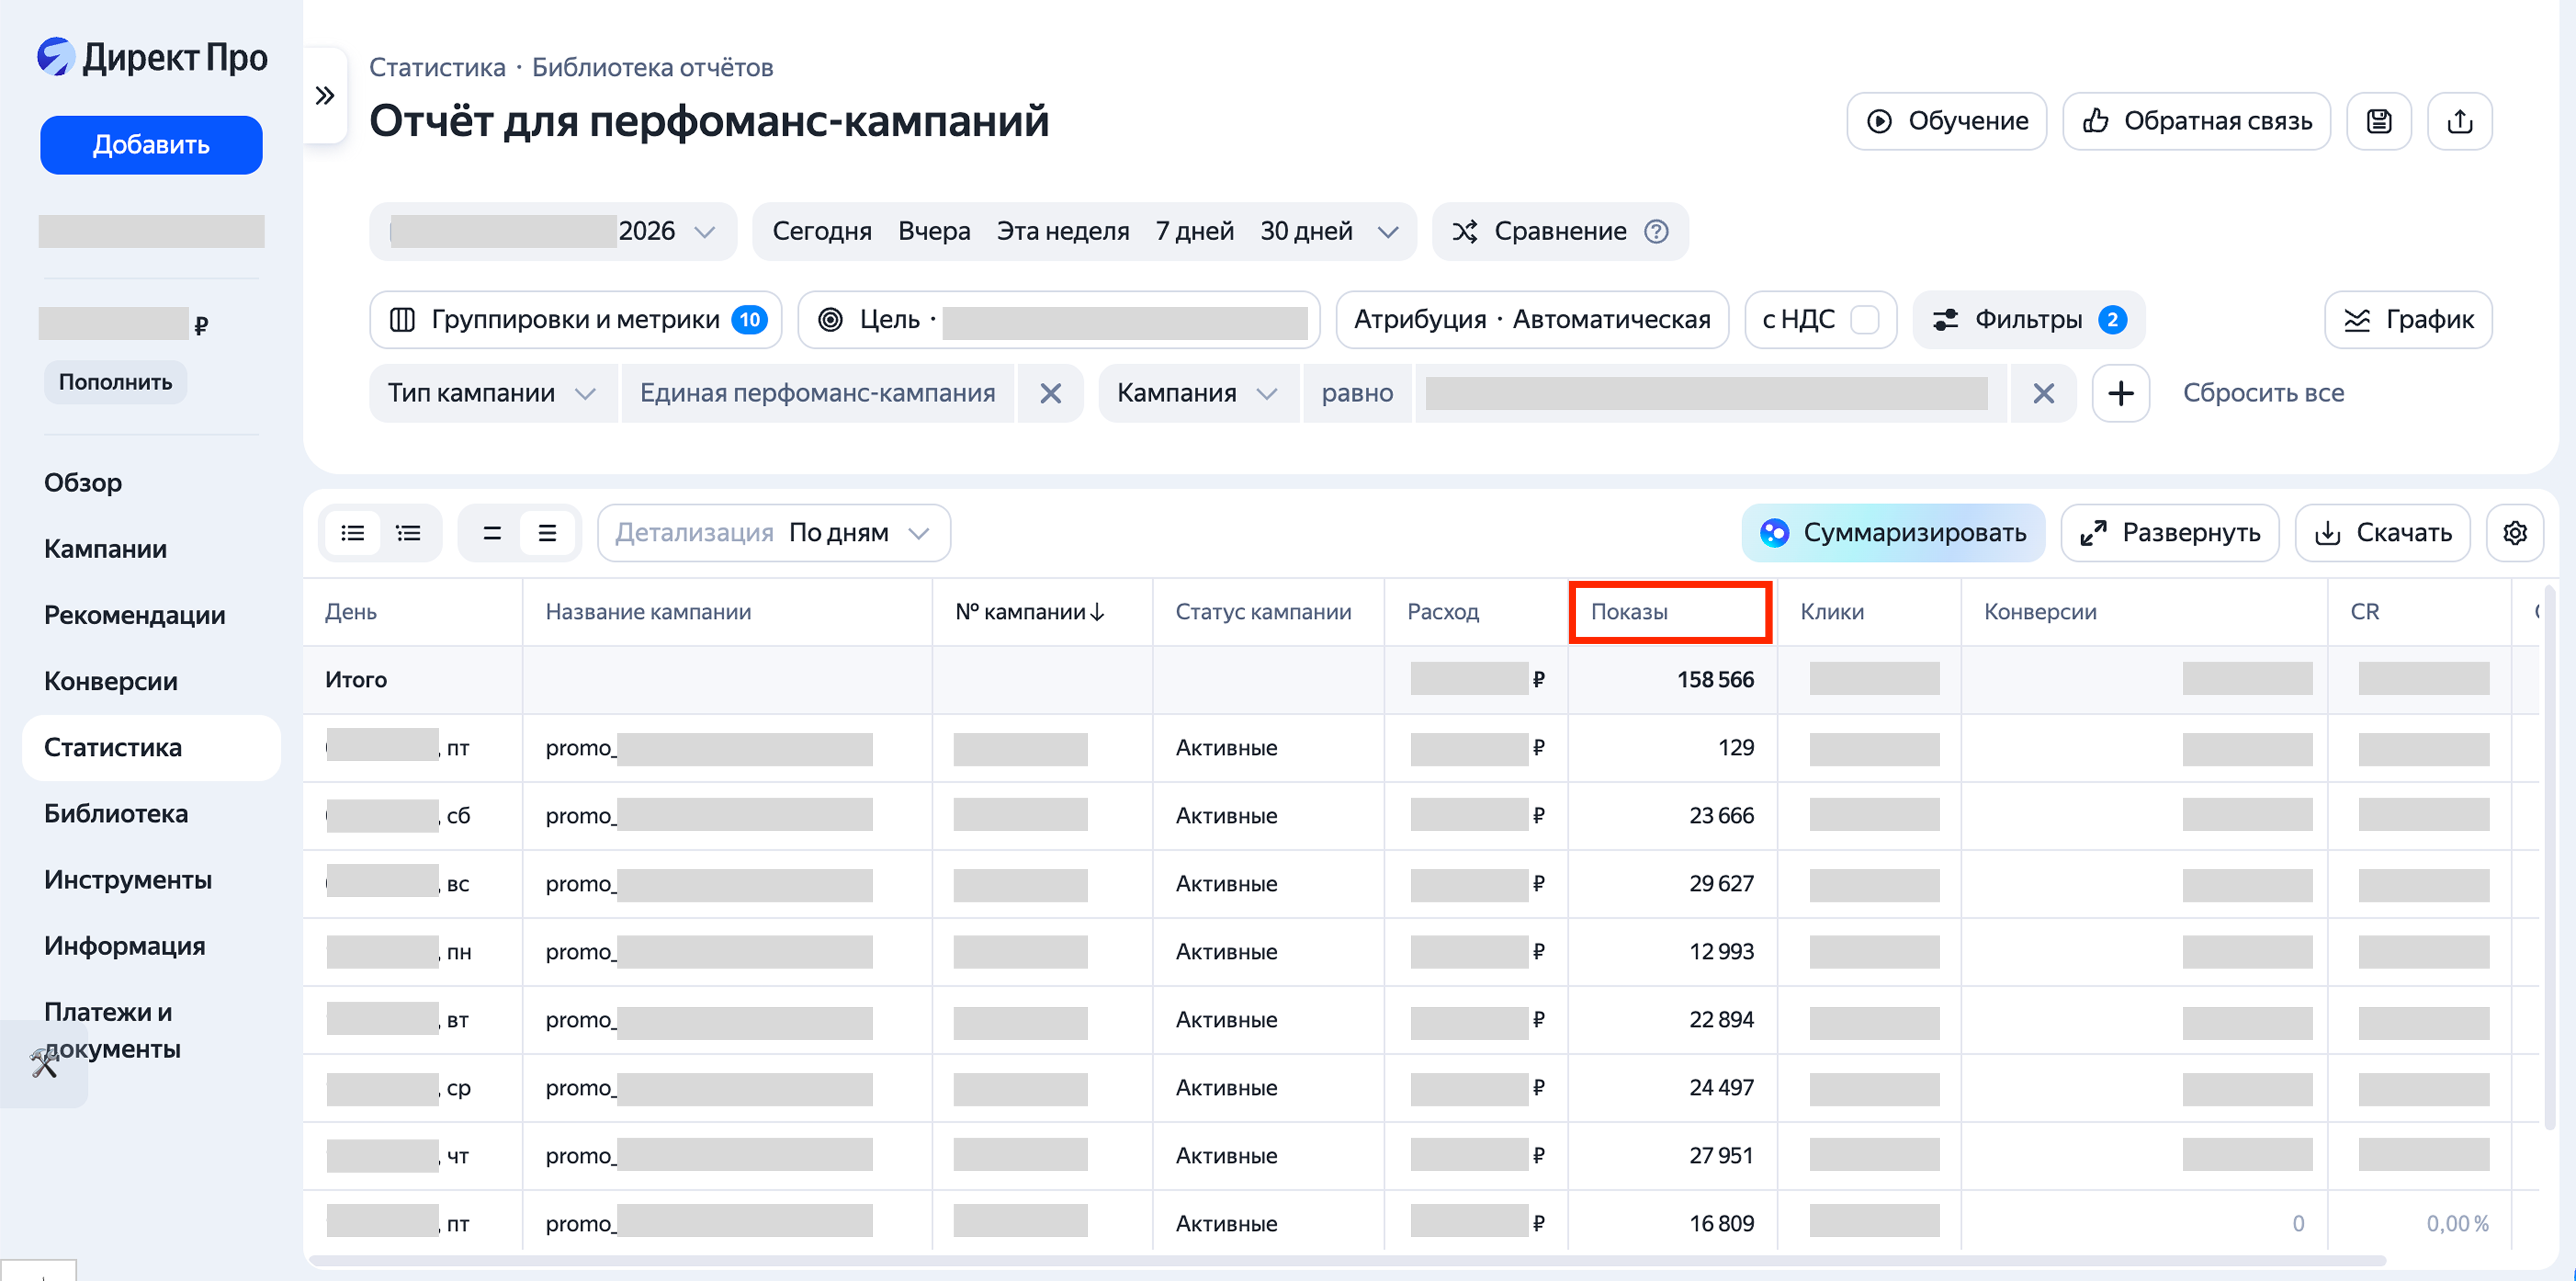Open the Цель goal selector
The image size is (2576, 1281).
(1059, 320)
